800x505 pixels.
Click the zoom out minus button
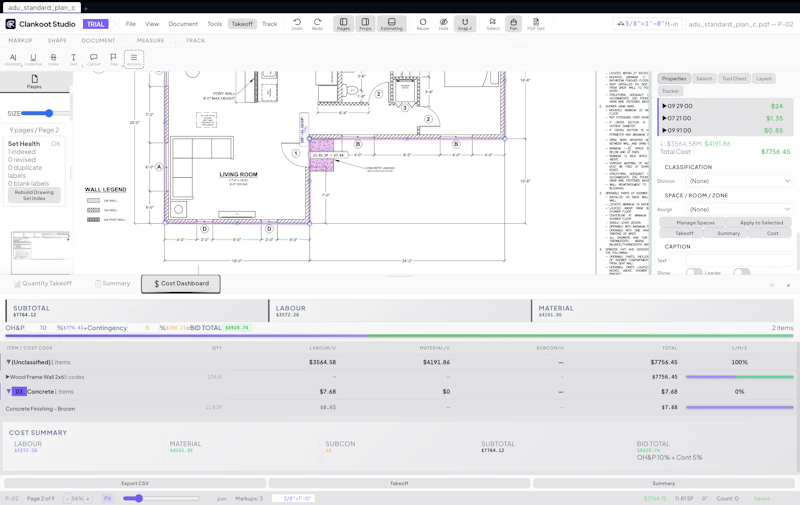67,498
